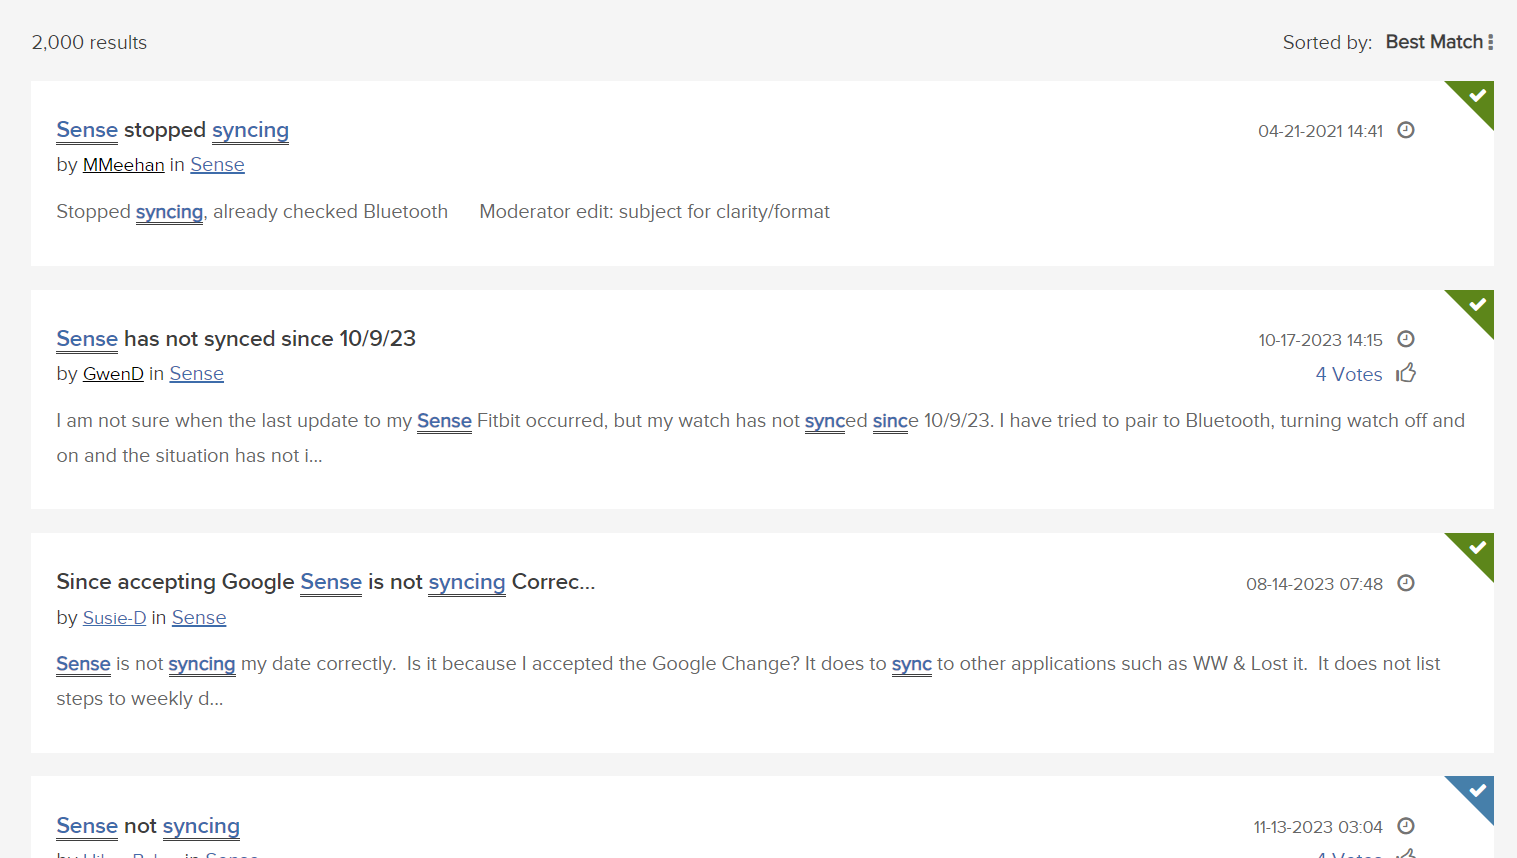Screen dimensions: 1517x858
Task: Open the "Since accepting Google Sense" thread
Action: coord(325,582)
